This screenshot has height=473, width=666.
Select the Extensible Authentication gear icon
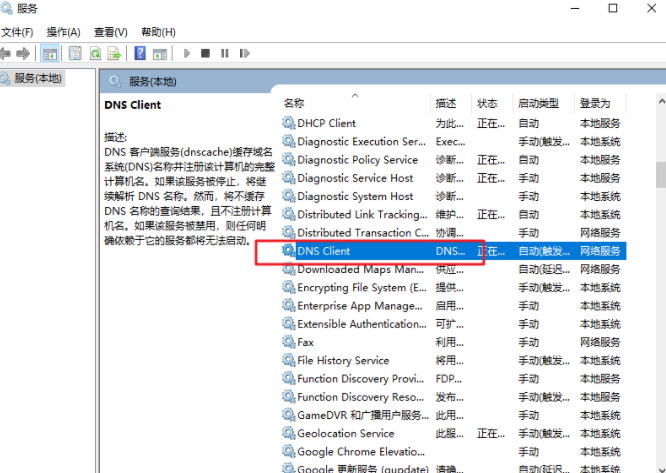coord(289,324)
